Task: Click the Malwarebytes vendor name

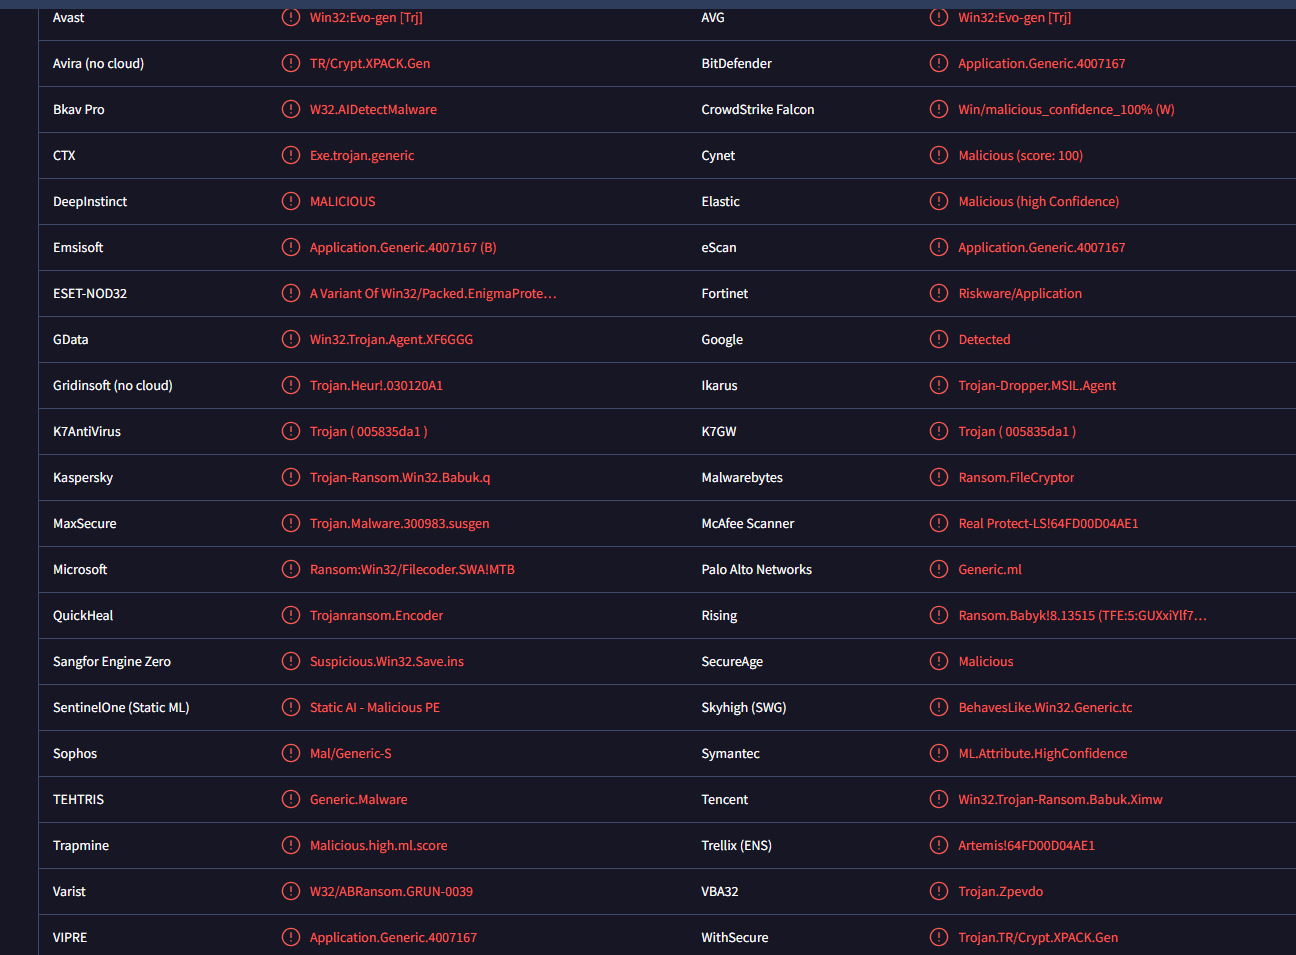Action: [742, 477]
